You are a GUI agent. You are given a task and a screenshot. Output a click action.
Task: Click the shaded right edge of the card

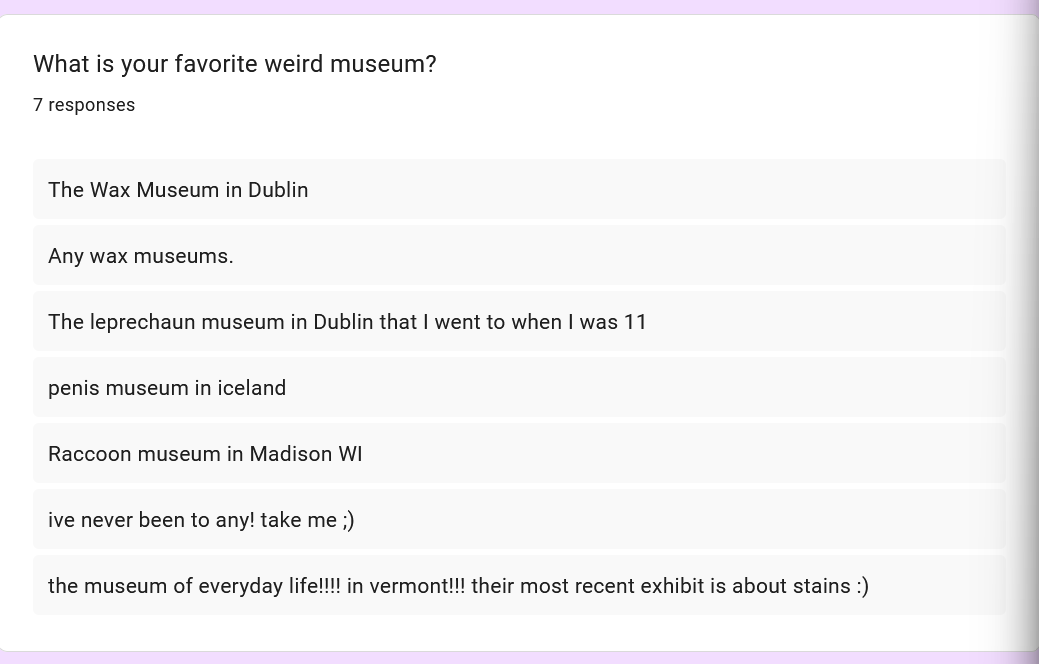coord(1027,330)
